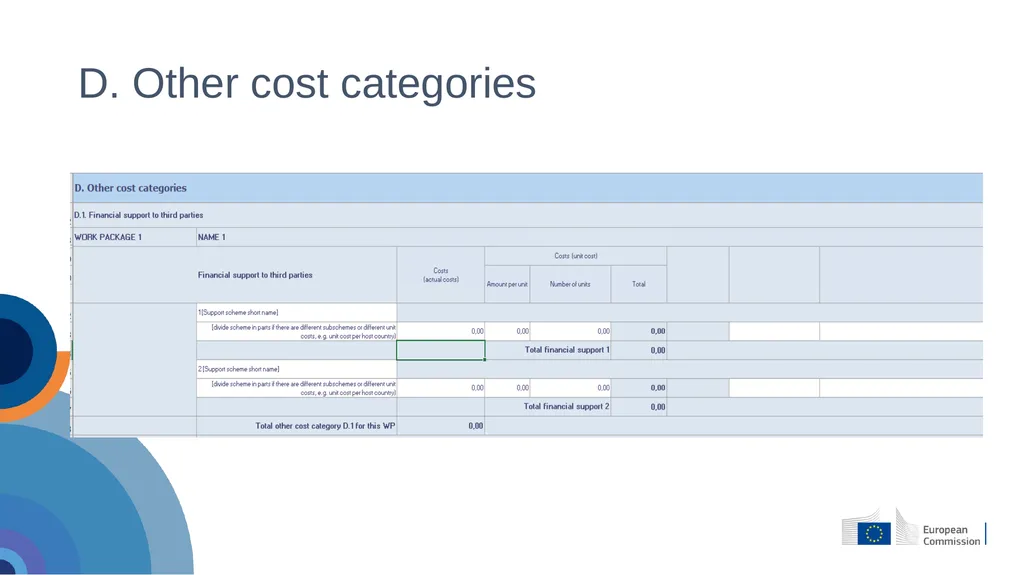Select the highlighted green-outlined empty cell
This screenshot has width=1024, height=575.
pyautogui.click(x=441, y=350)
